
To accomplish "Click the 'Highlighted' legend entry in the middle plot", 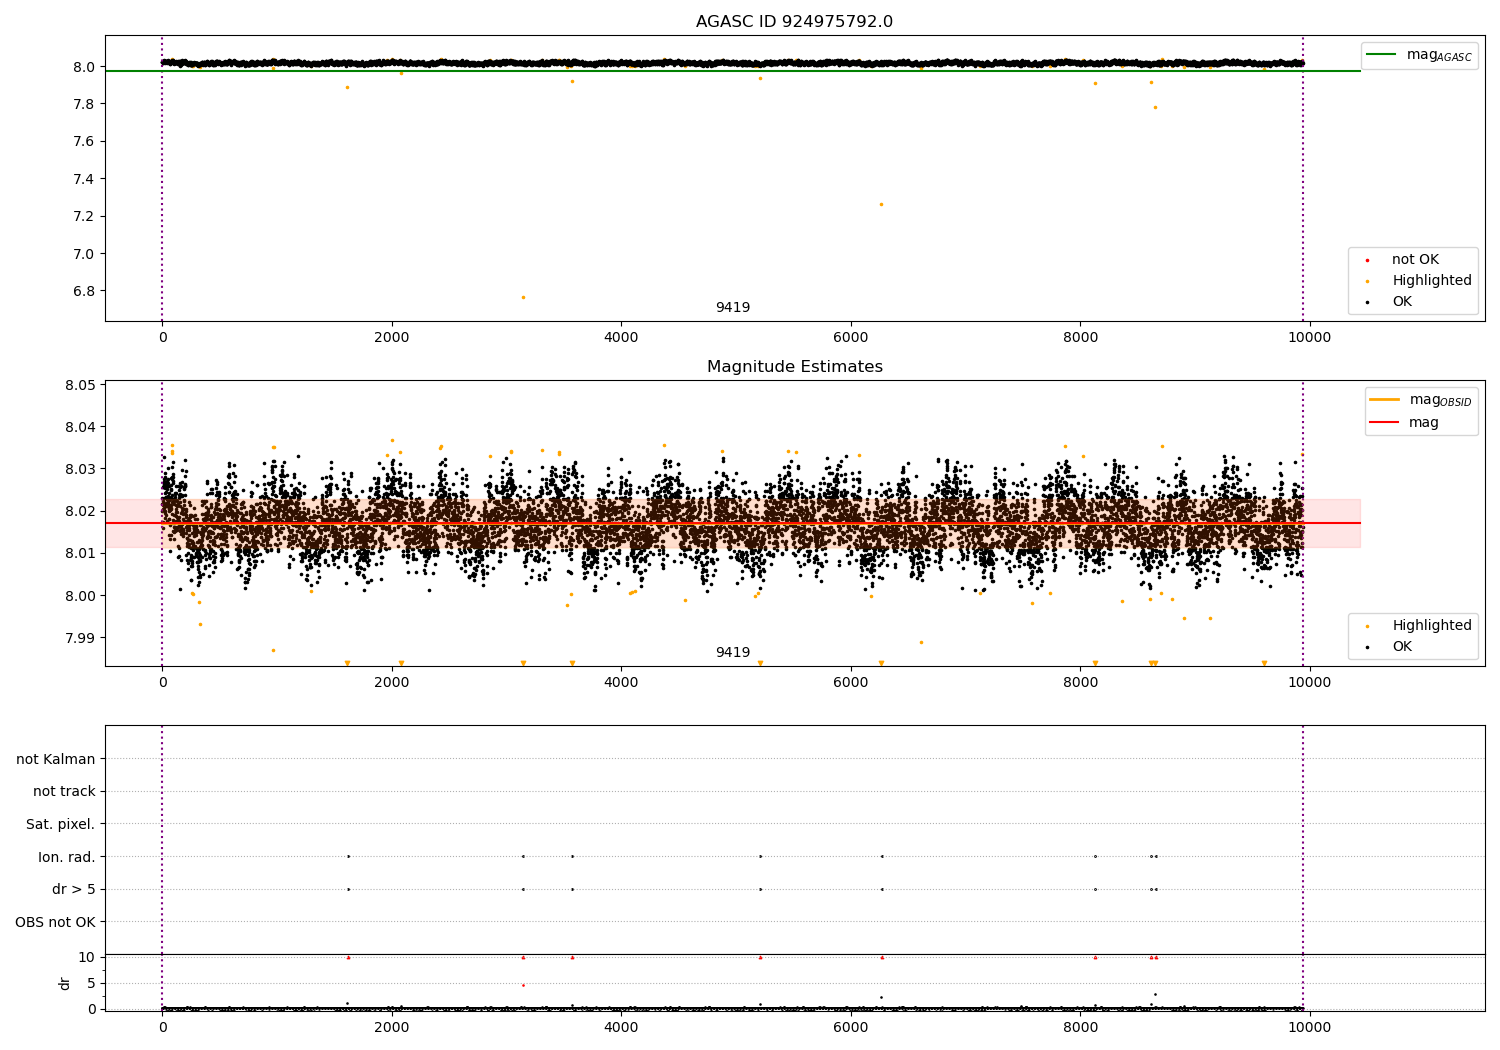I will pyautogui.click(x=1418, y=626).
